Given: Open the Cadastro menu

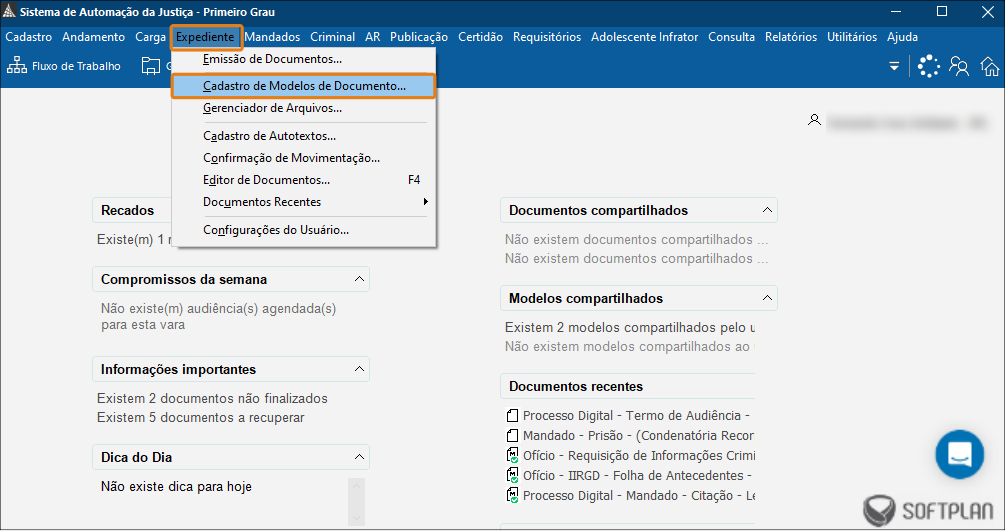Looking at the screenshot, I should [x=29, y=37].
